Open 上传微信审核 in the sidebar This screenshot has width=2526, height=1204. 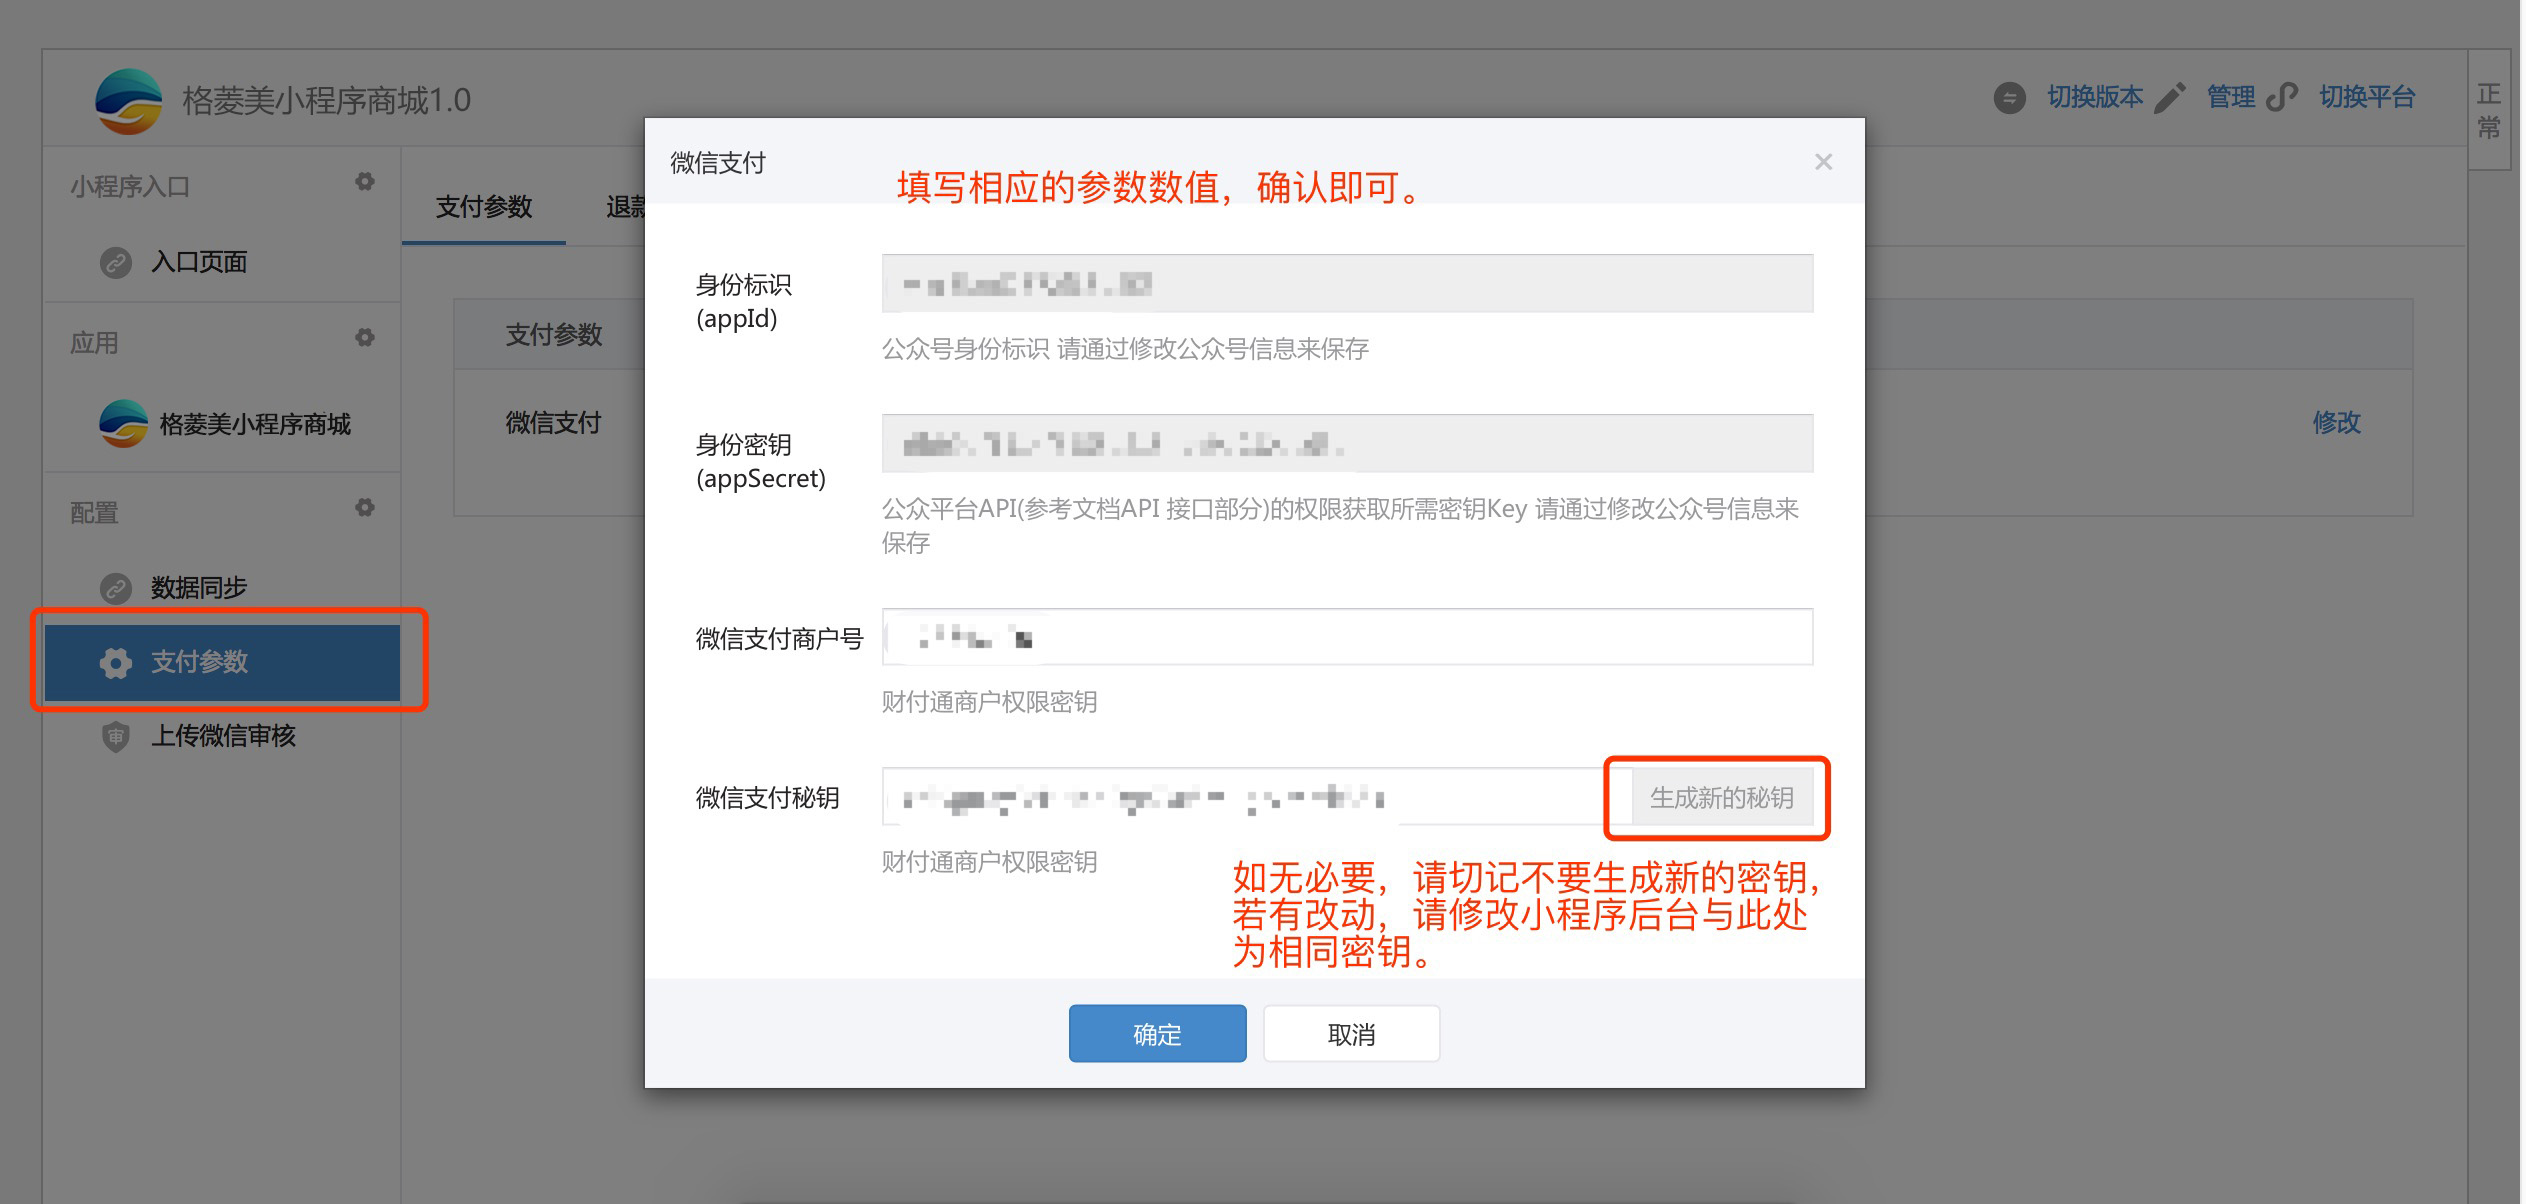221,736
